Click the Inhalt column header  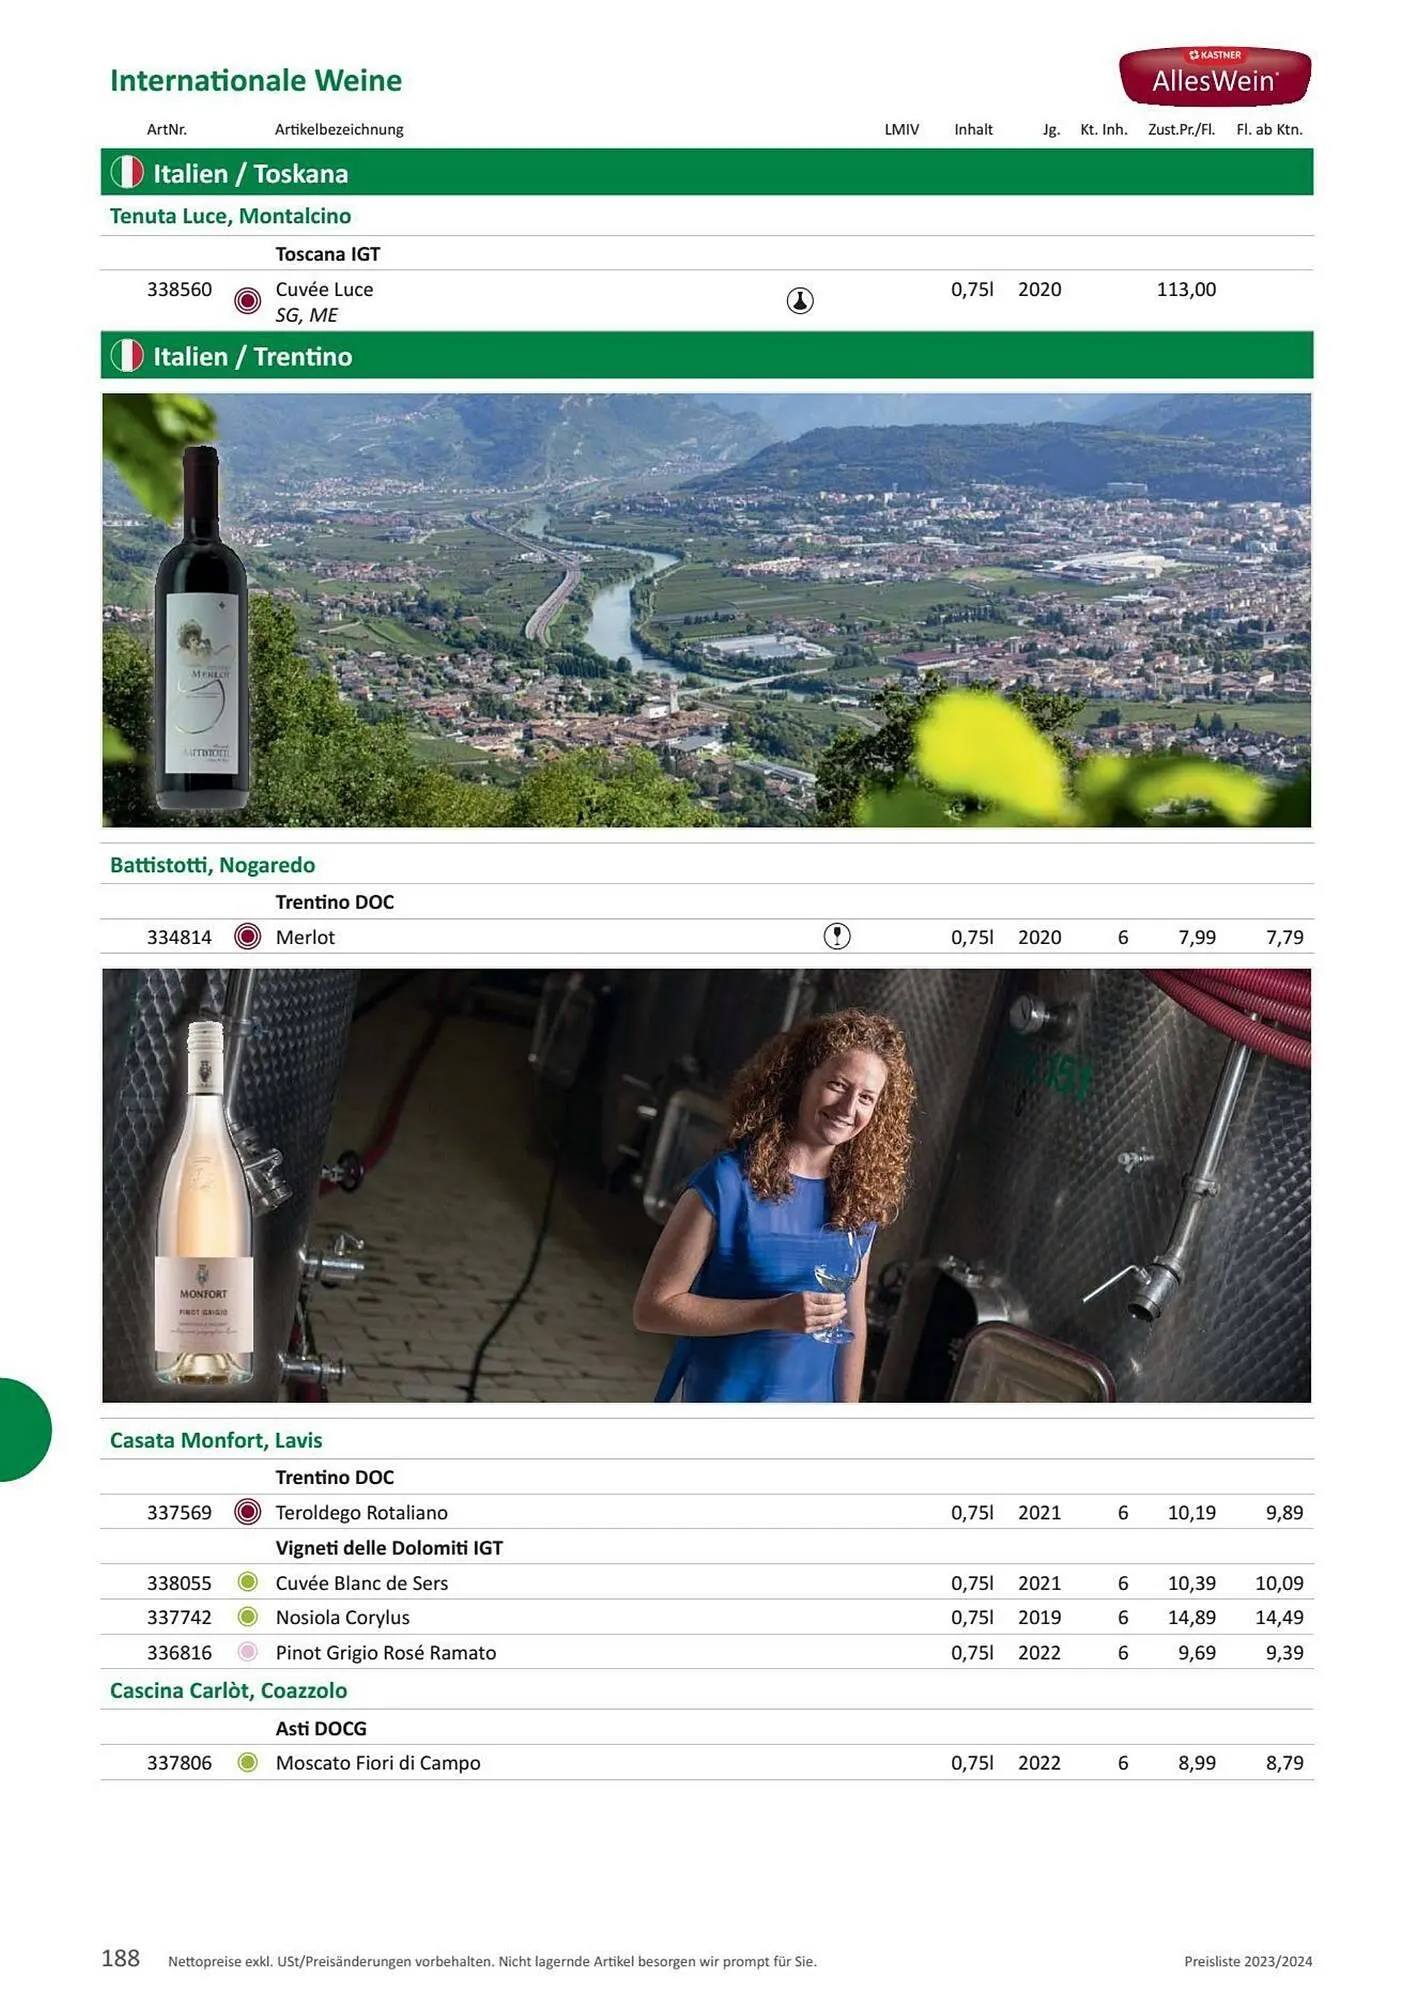973,129
